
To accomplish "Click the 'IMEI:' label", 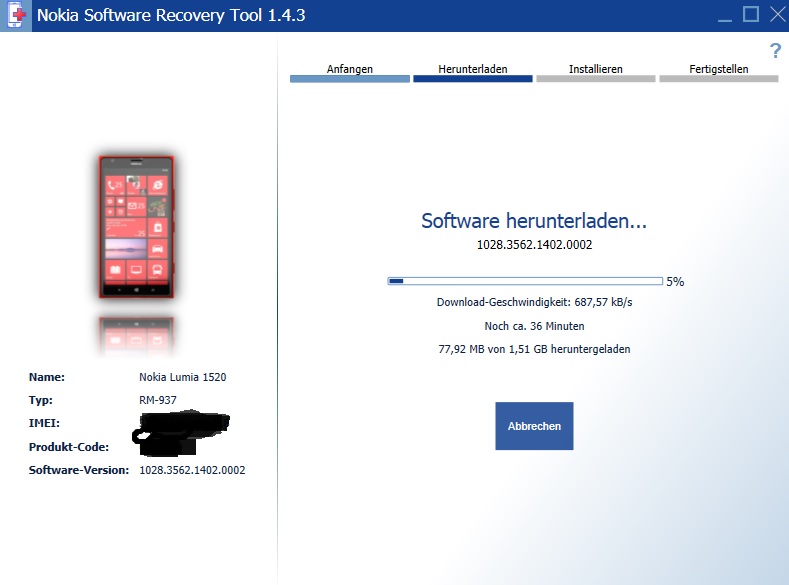I will [x=44, y=423].
